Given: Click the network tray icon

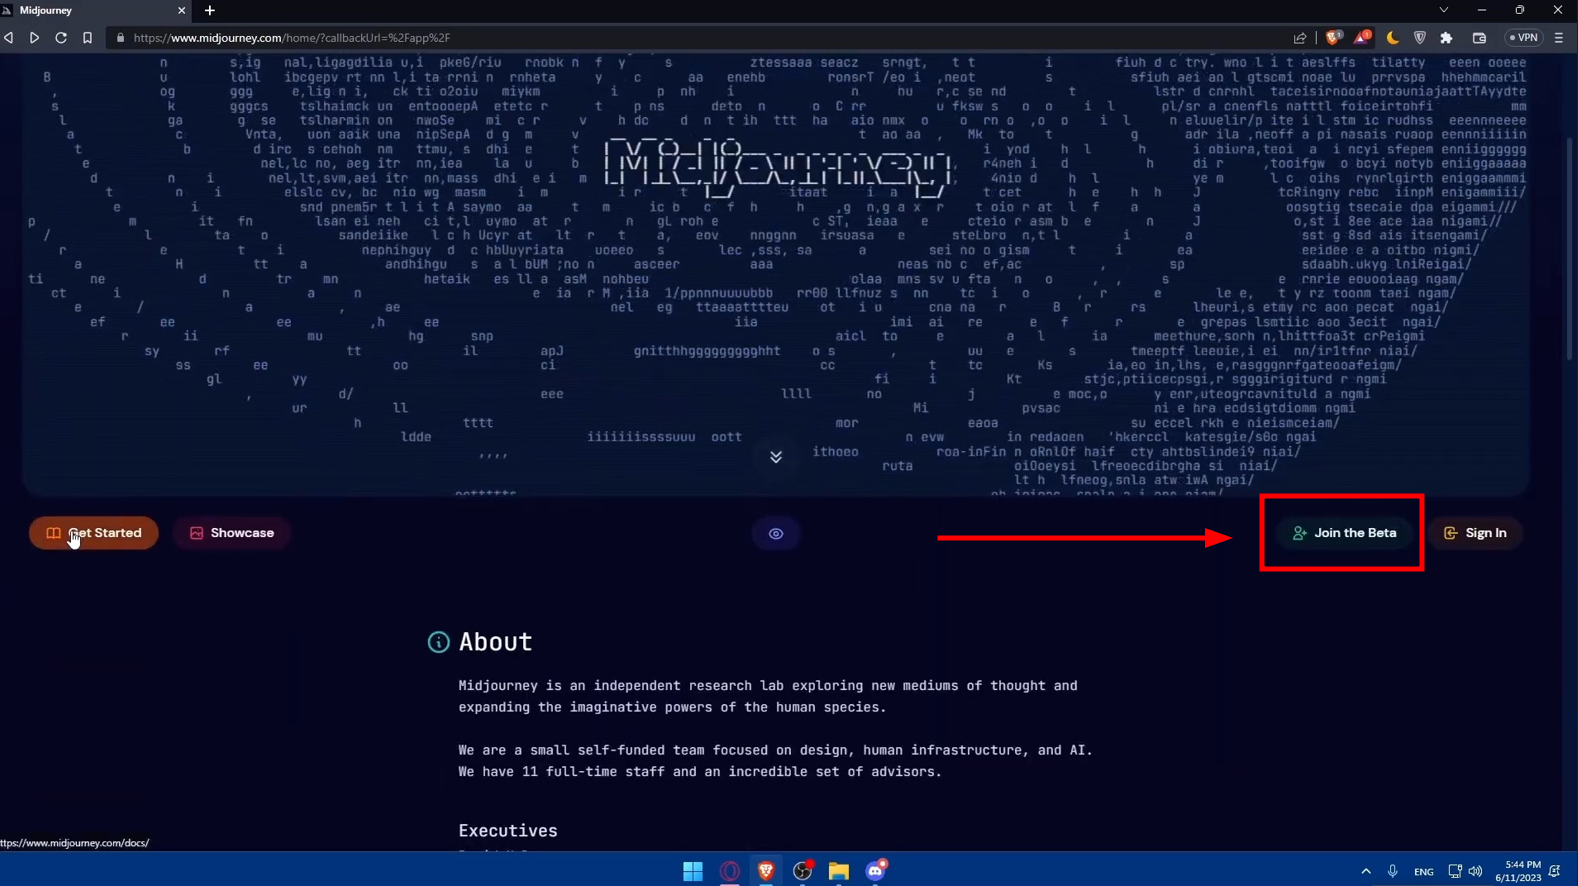Looking at the screenshot, I should click(1454, 872).
